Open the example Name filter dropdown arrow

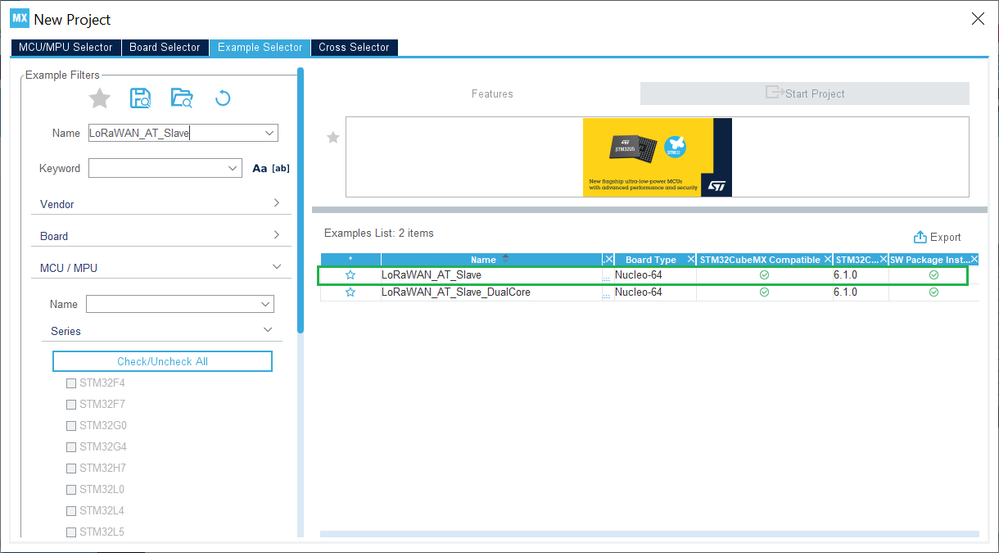270,133
